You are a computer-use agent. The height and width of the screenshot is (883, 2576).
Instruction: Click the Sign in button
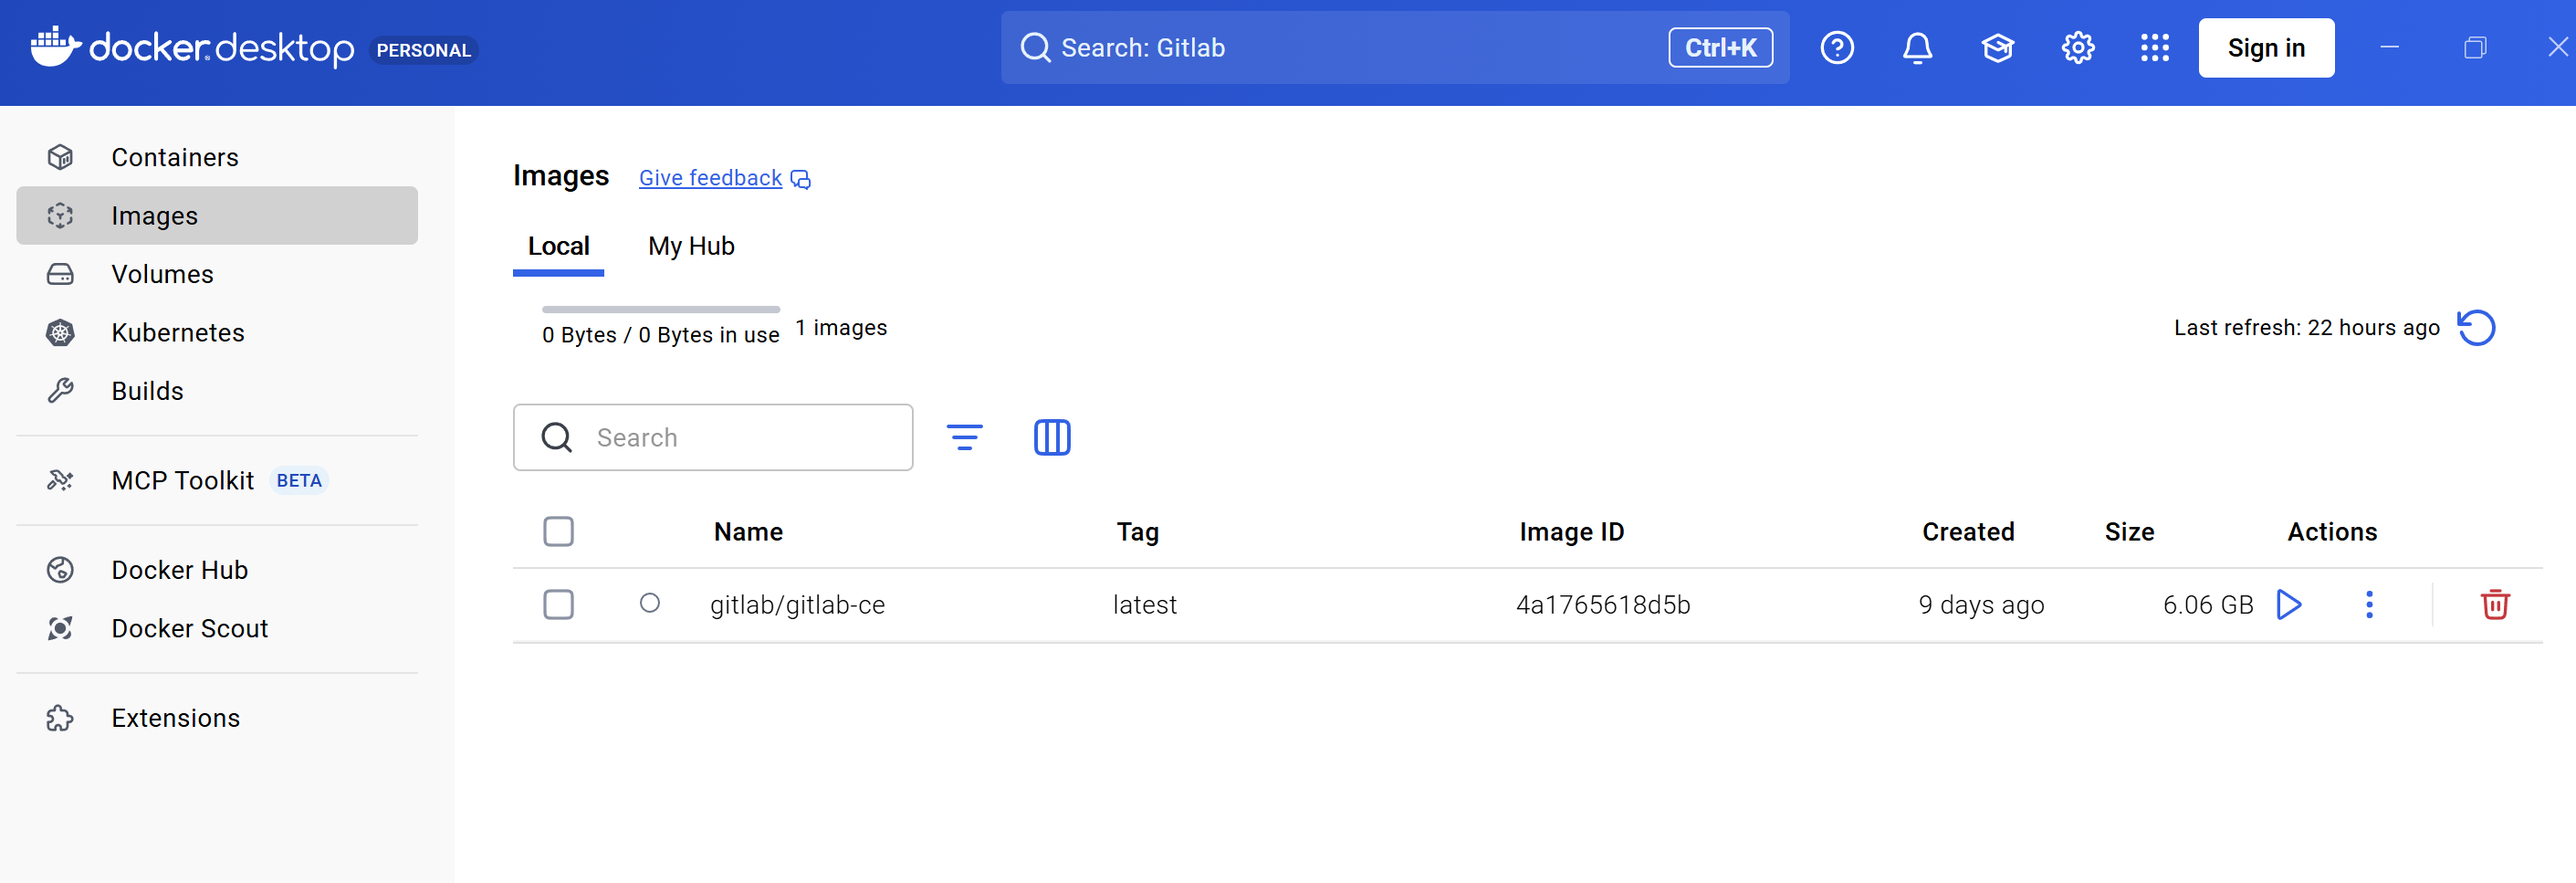click(2266, 48)
